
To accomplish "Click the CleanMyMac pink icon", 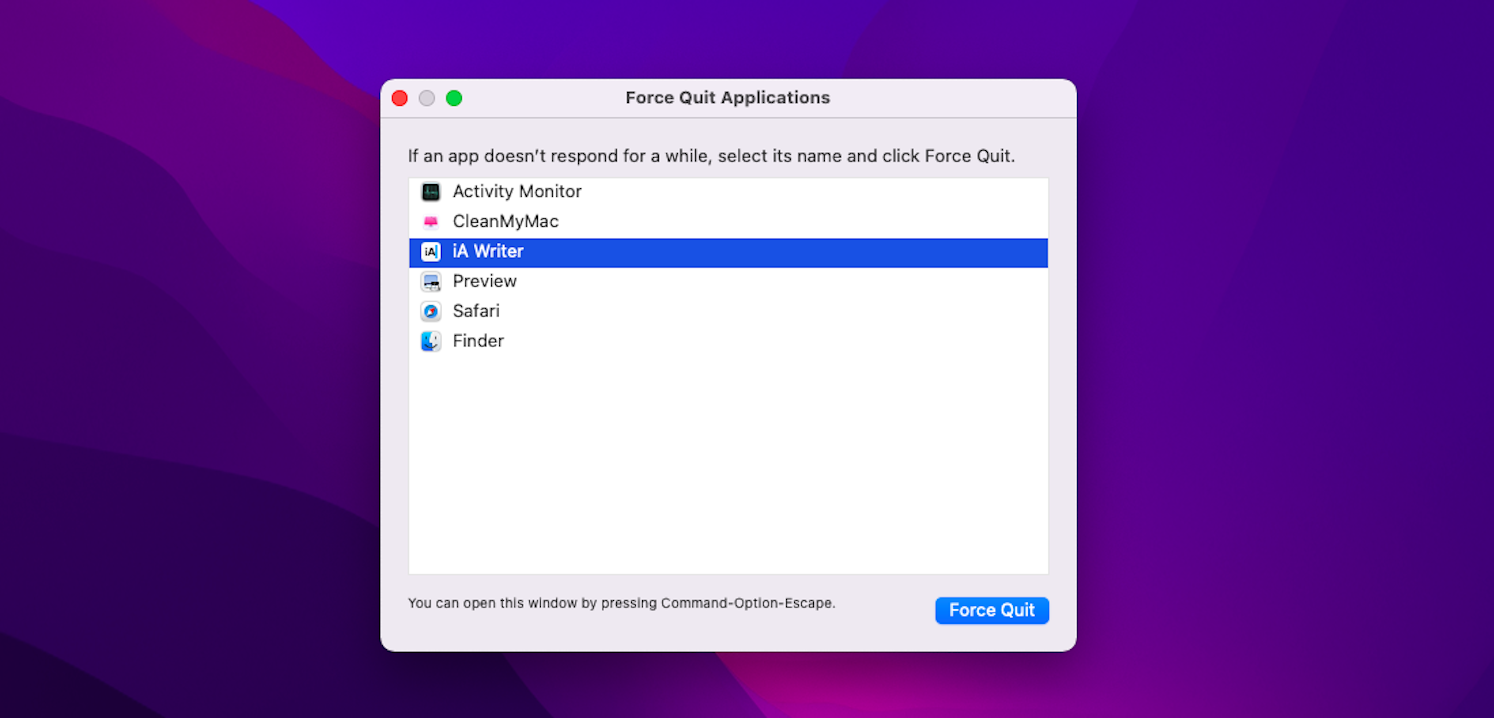I will pyautogui.click(x=430, y=221).
